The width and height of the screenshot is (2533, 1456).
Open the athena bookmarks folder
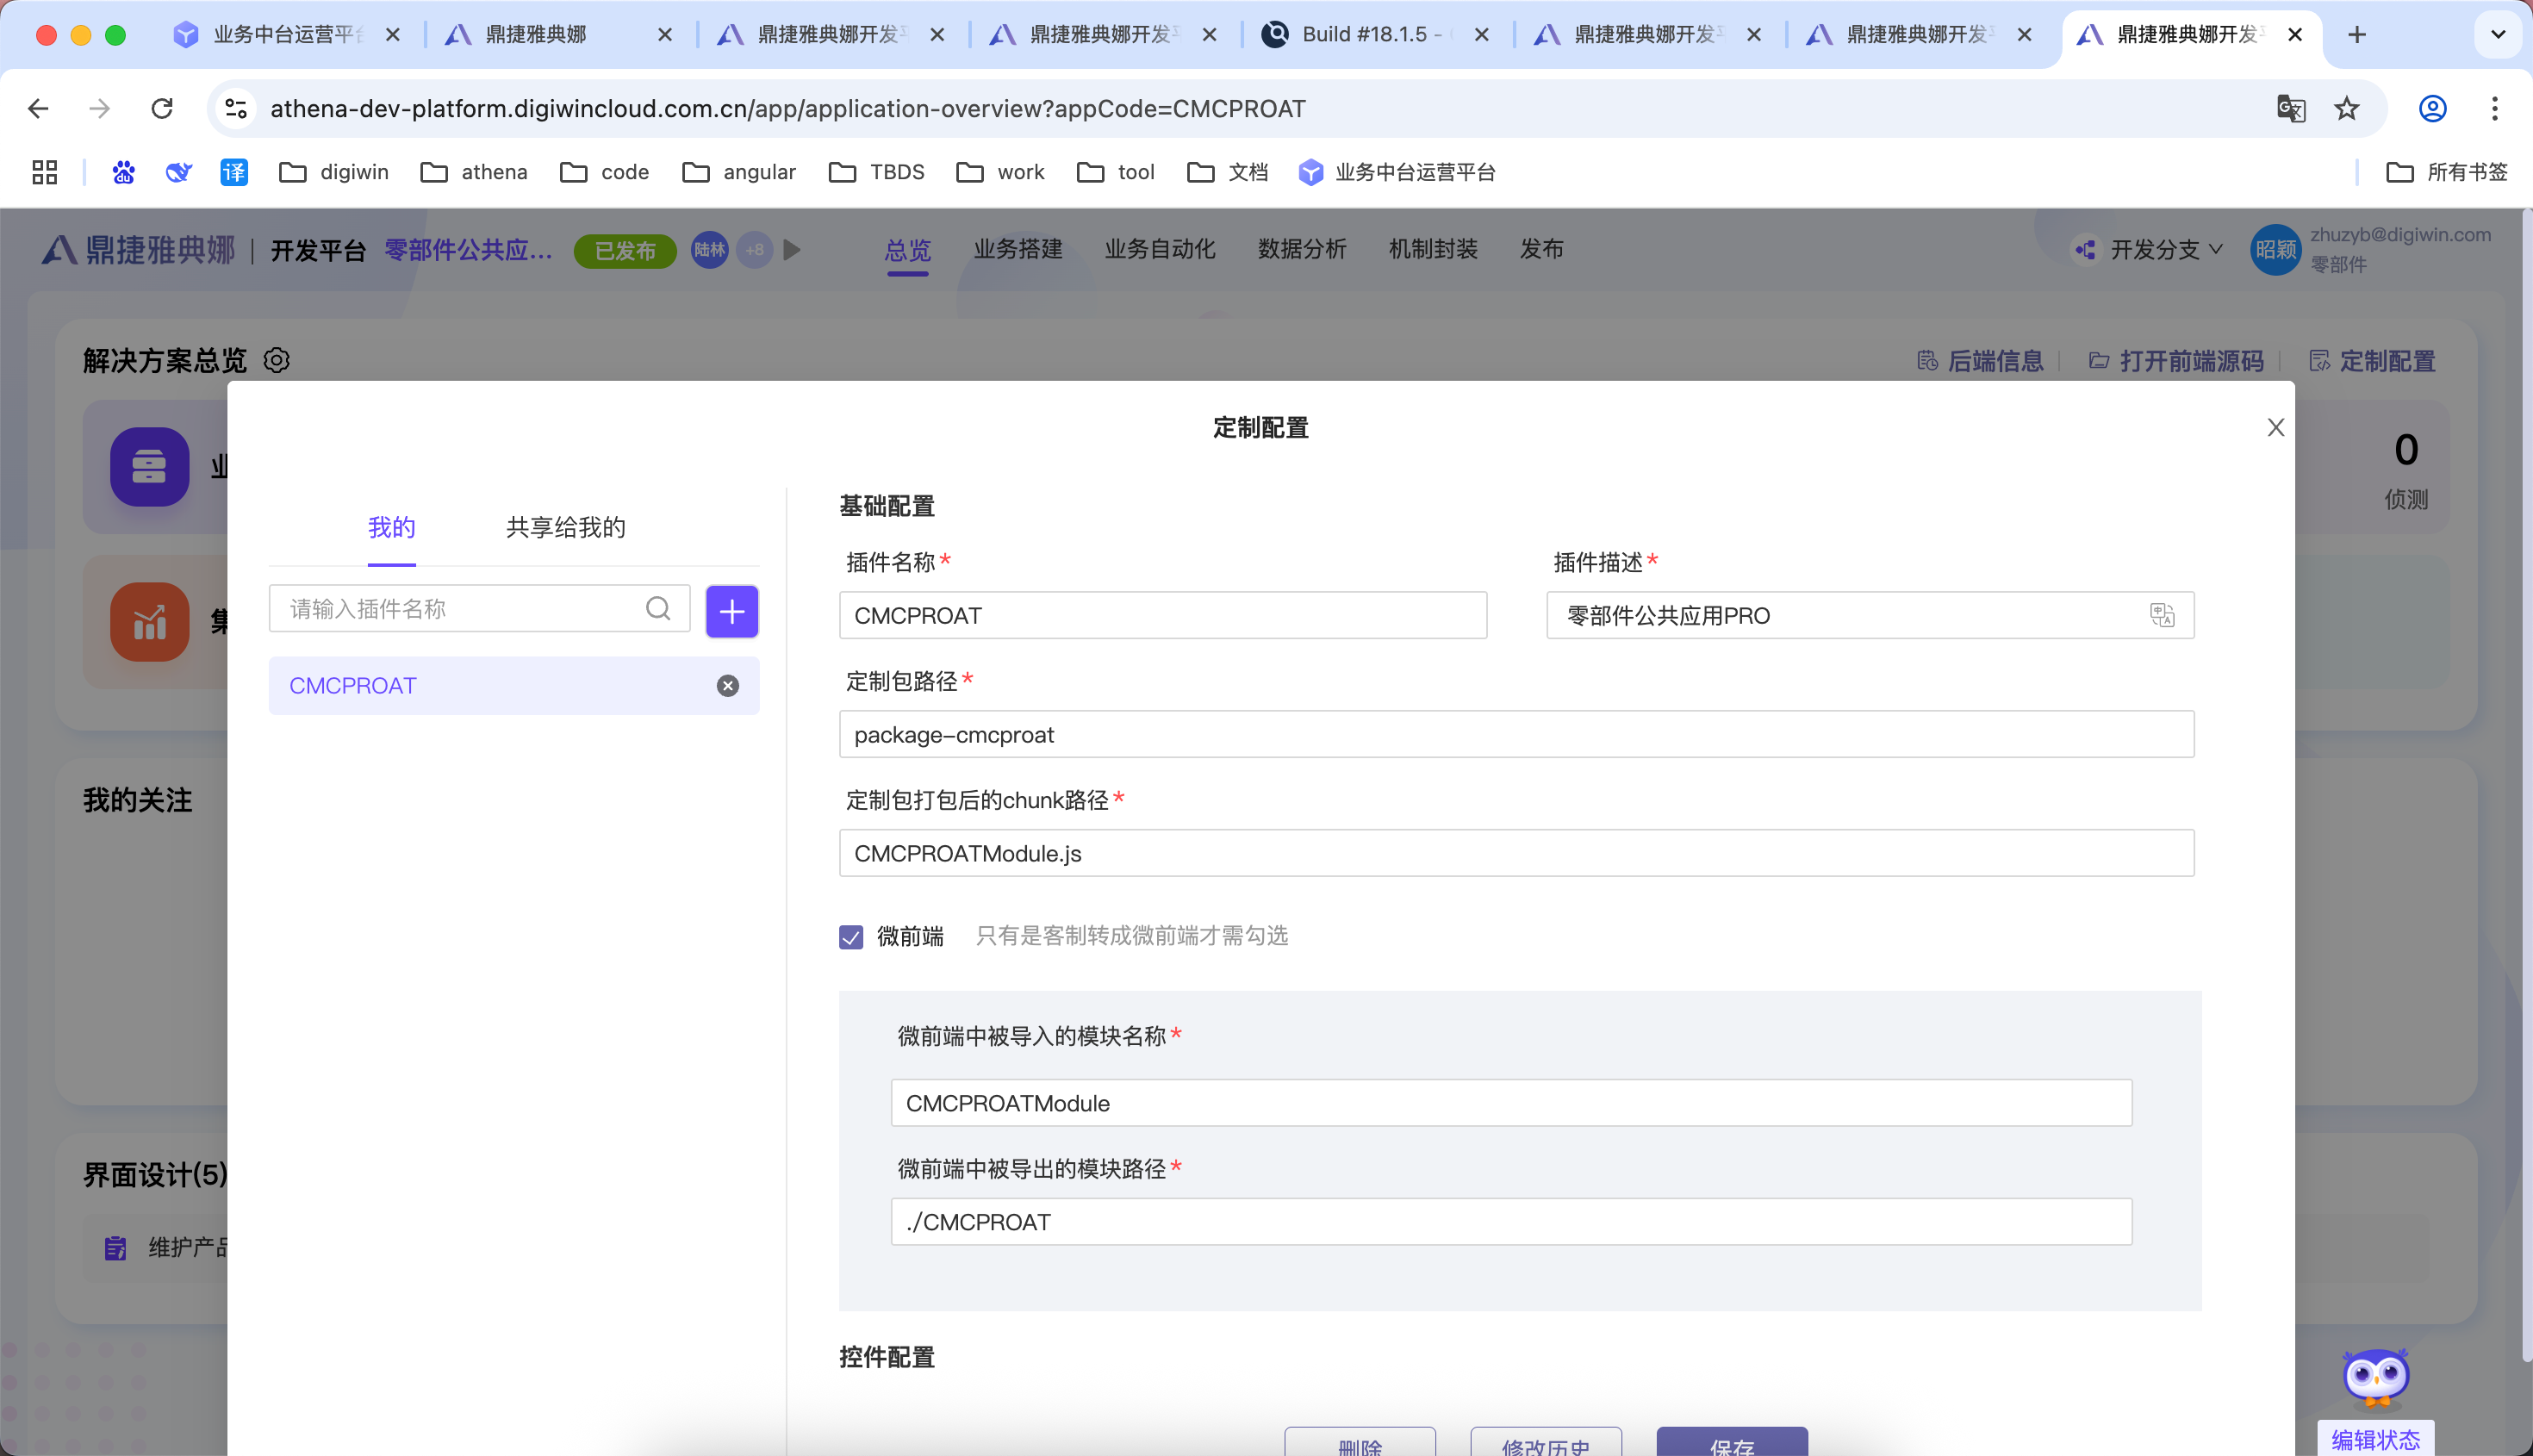pyautogui.click(x=474, y=172)
